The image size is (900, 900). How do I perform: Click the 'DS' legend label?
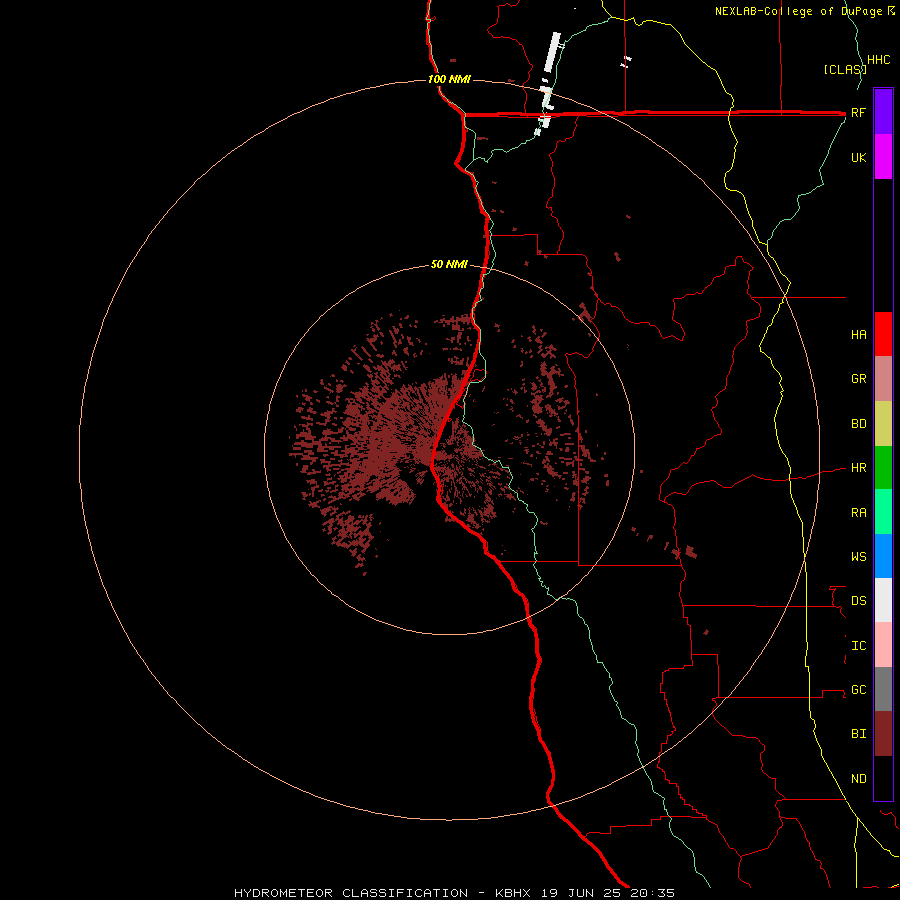click(858, 601)
